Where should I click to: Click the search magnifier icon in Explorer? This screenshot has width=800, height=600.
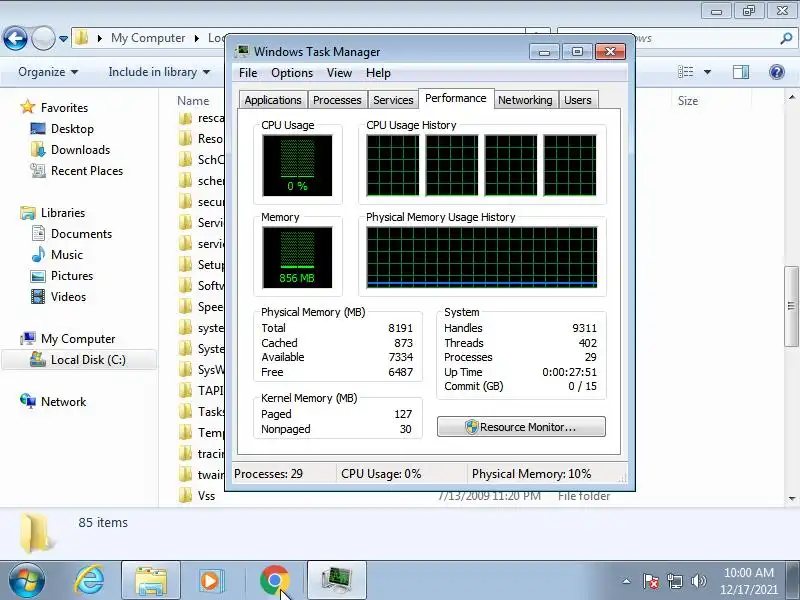786,38
